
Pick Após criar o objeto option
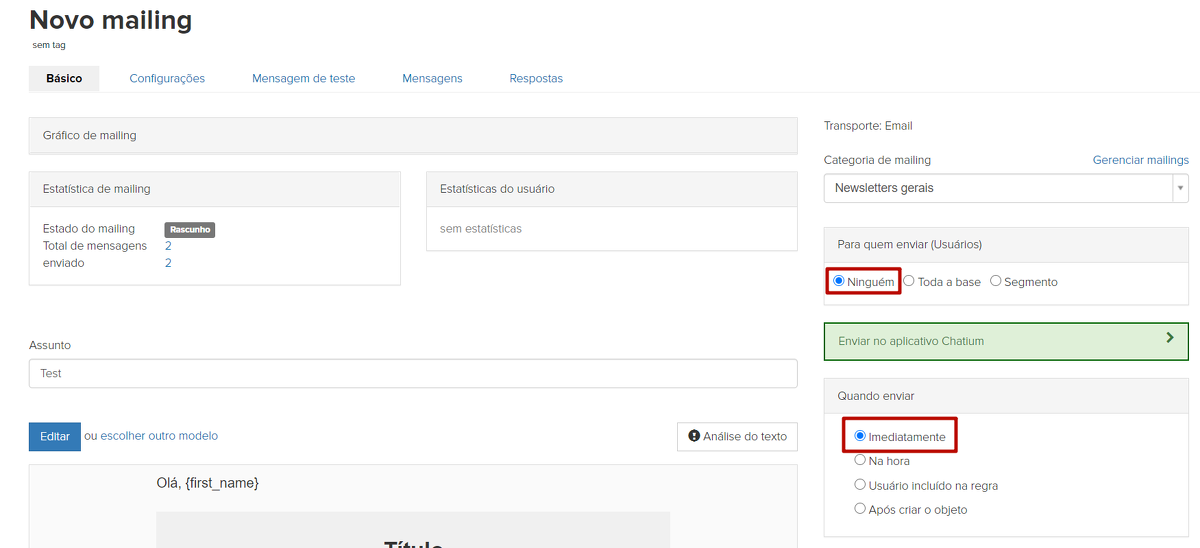[x=860, y=508]
